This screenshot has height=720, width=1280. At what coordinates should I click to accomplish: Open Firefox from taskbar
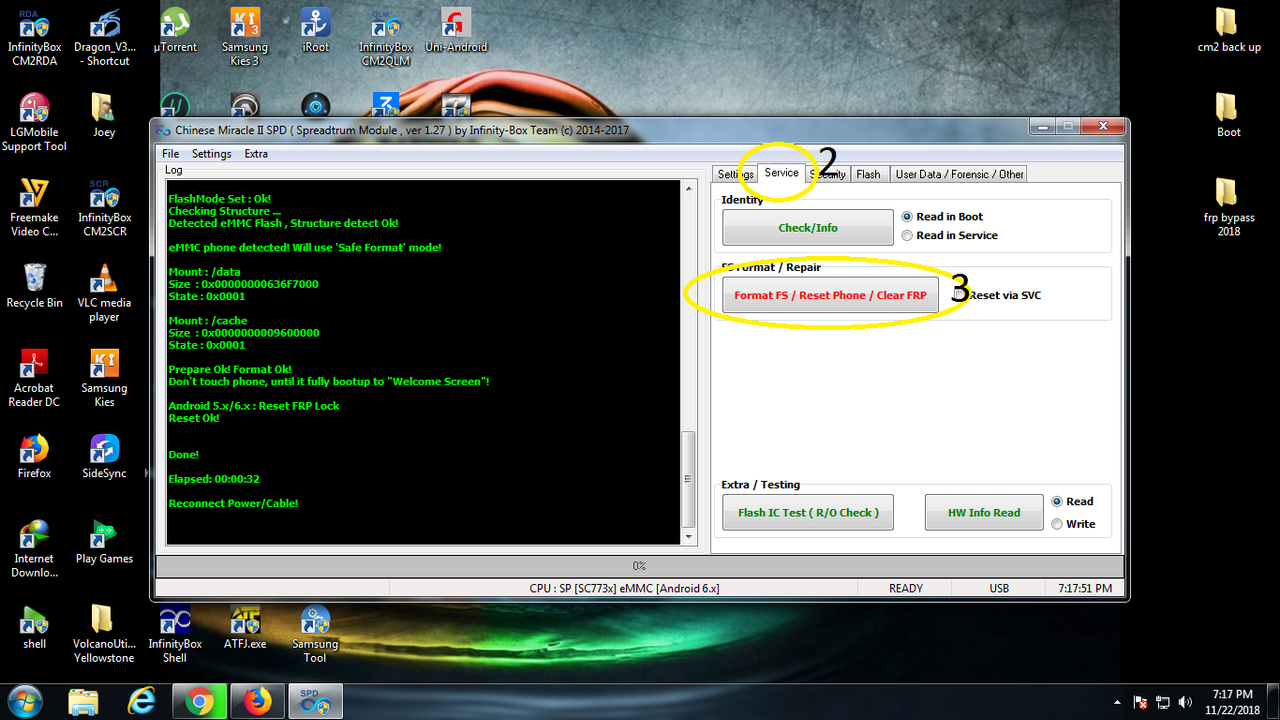[x=257, y=702]
